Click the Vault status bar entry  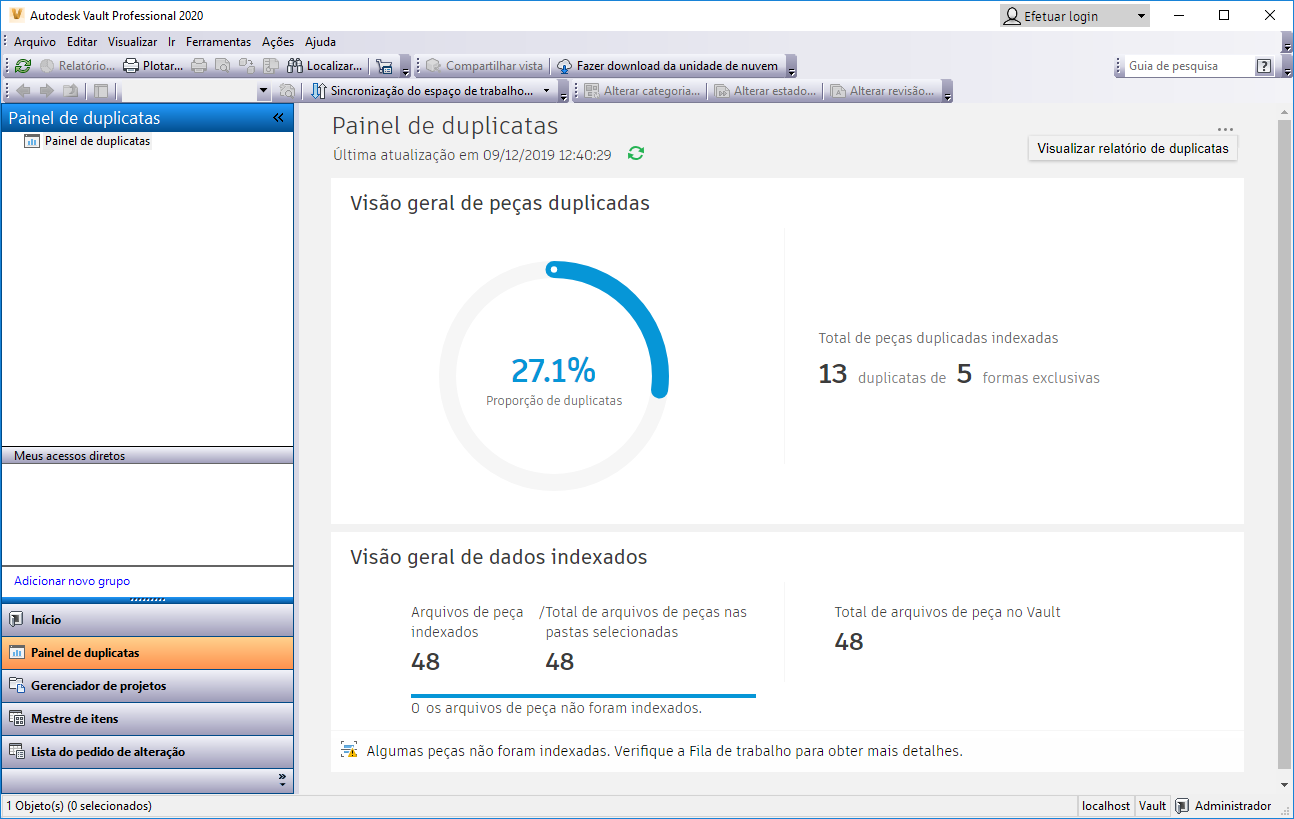[1153, 806]
